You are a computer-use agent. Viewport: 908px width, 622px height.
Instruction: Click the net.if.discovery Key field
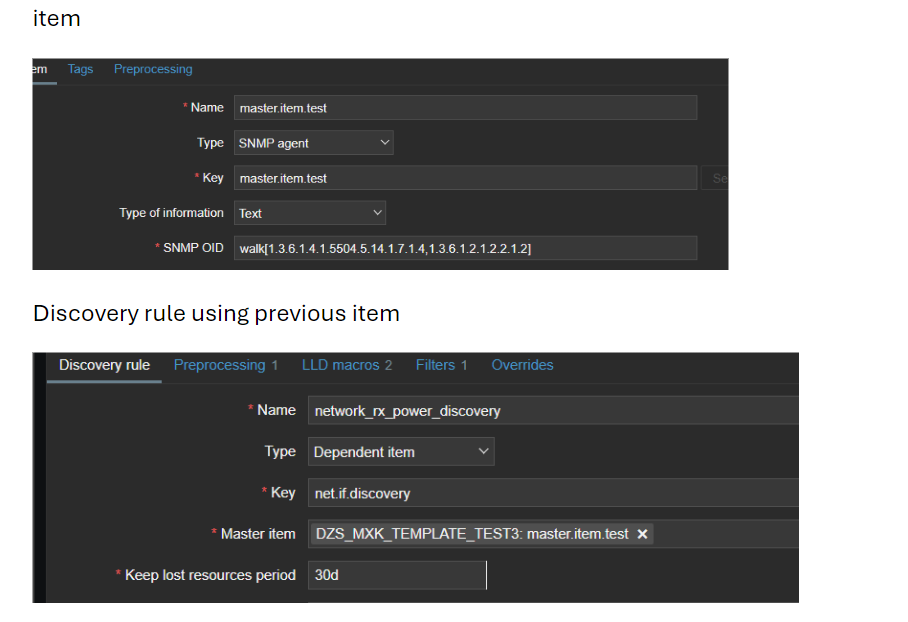[552, 493]
